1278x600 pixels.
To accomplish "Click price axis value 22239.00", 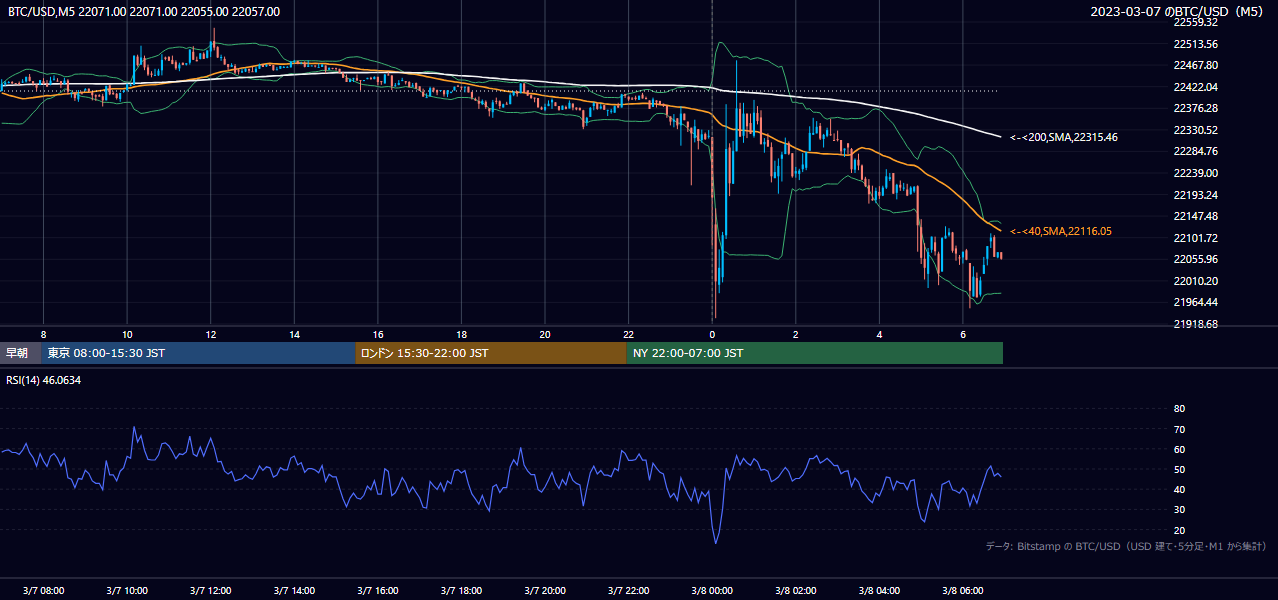I will click(1195, 173).
